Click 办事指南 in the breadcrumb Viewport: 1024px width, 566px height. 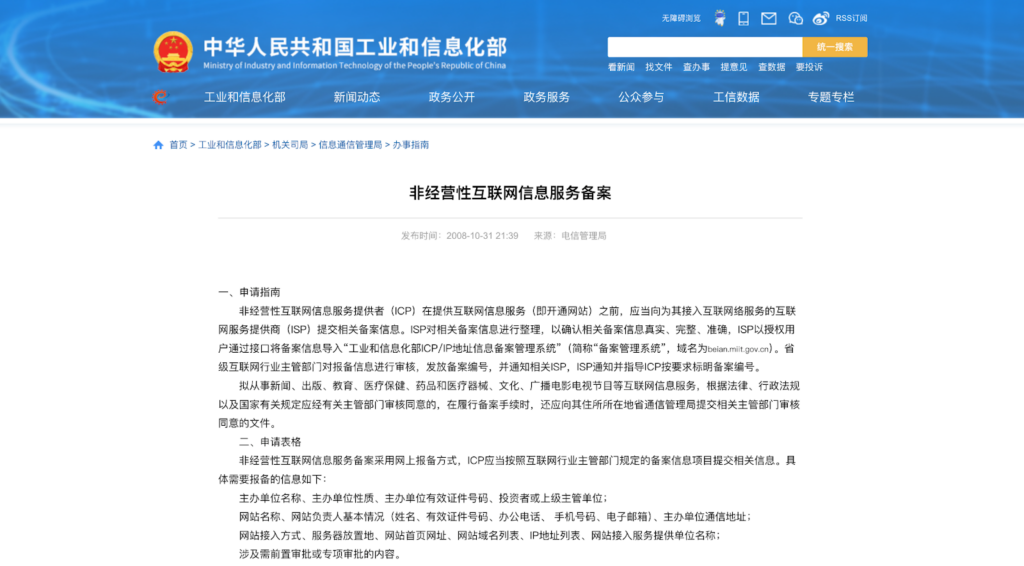[411, 145]
